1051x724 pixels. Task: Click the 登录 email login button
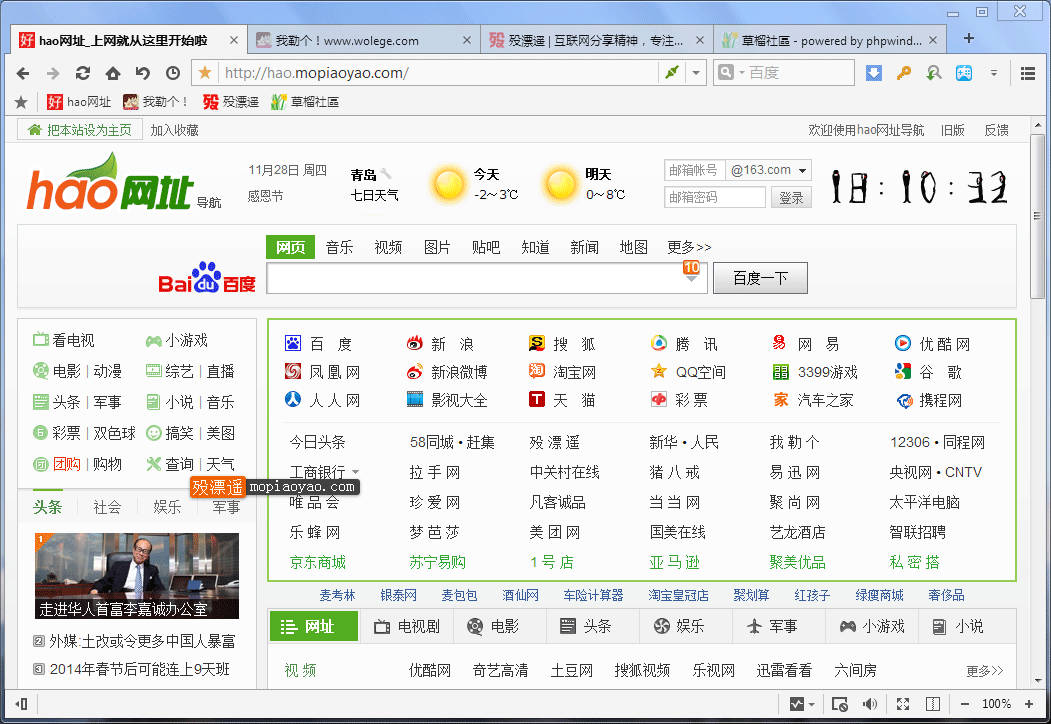pyautogui.click(x=791, y=198)
